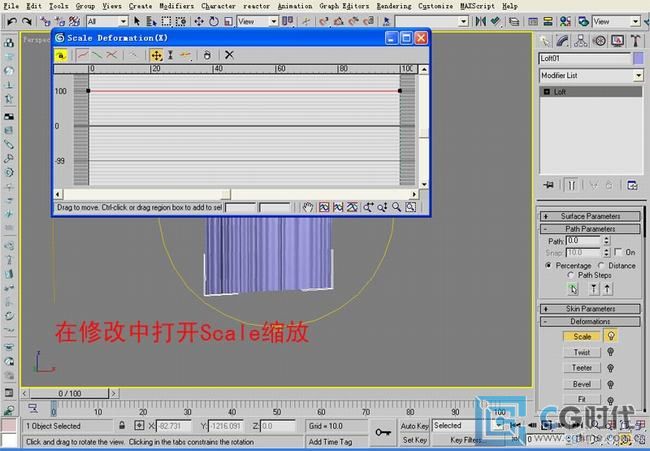Enable the Snap On checkbox
Image resolution: width=650 pixels, height=451 pixels.
pyautogui.click(x=618, y=252)
